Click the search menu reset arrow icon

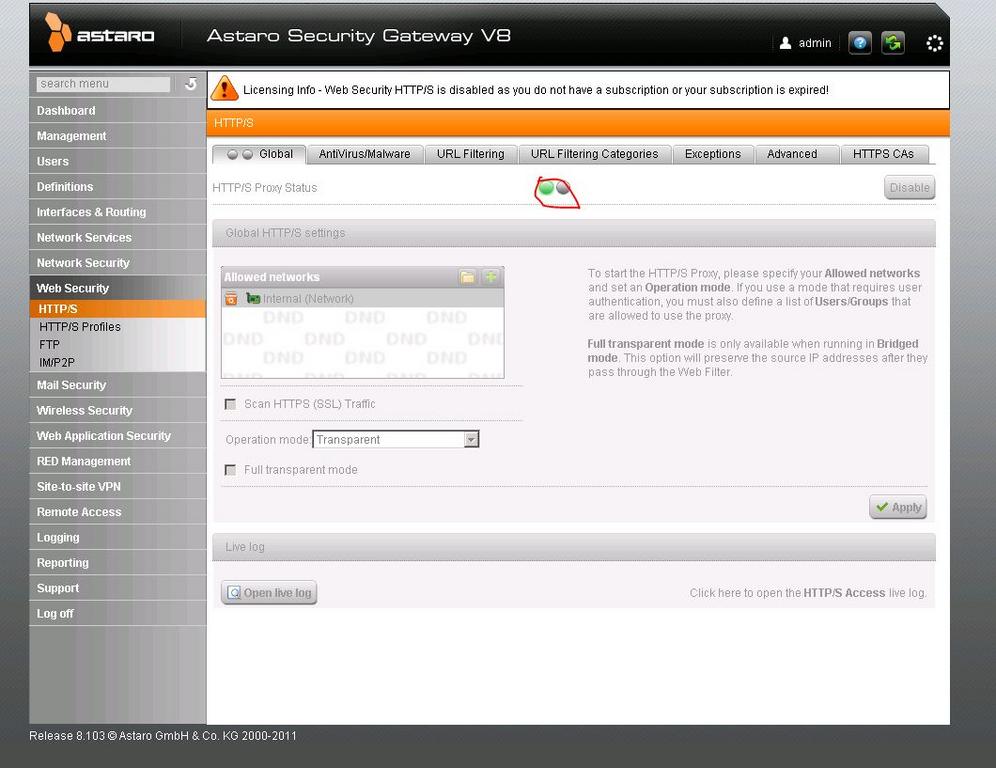(190, 84)
